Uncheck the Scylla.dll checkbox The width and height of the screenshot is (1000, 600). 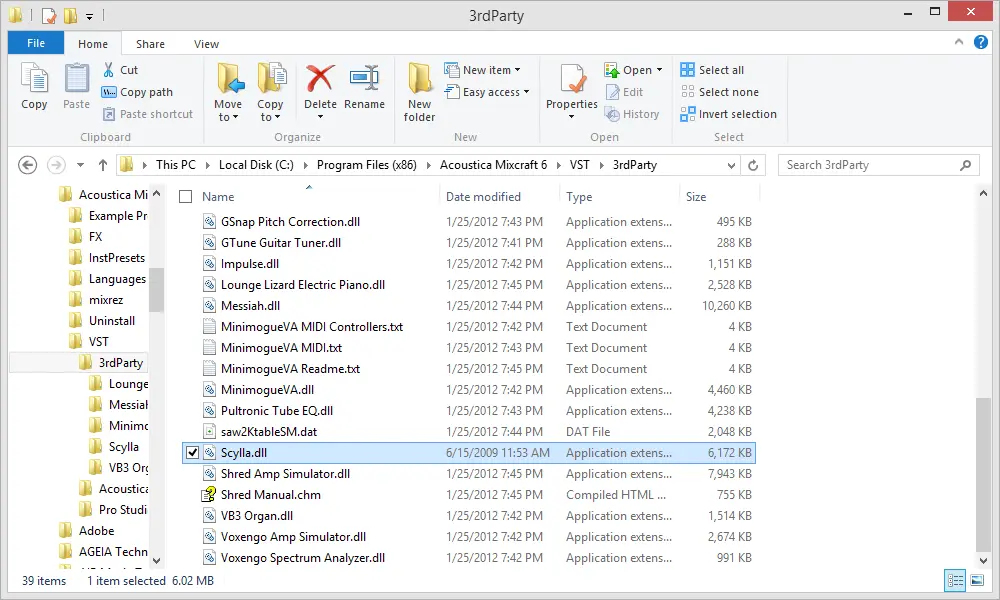click(x=192, y=453)
